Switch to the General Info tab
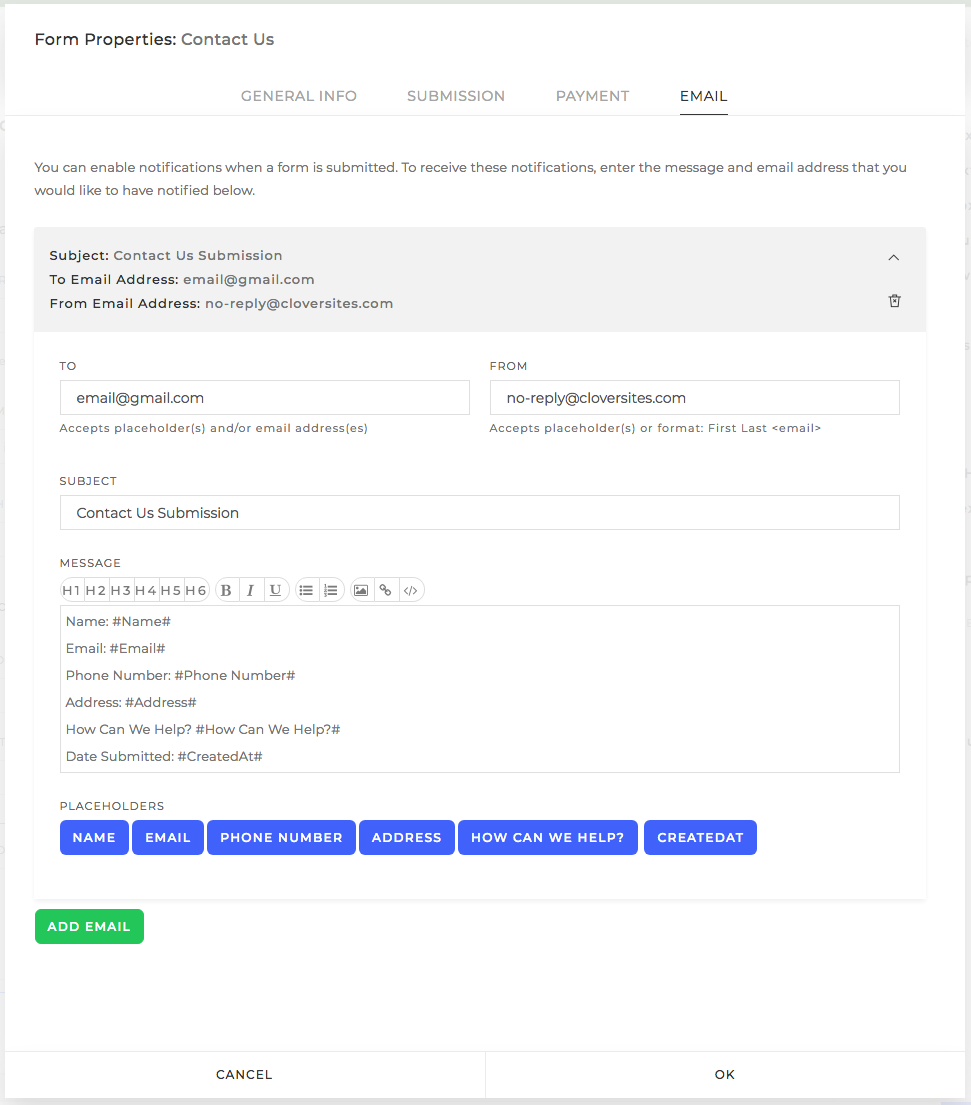Viewport: 971px width, 1105px height. [x=298, y=96]
